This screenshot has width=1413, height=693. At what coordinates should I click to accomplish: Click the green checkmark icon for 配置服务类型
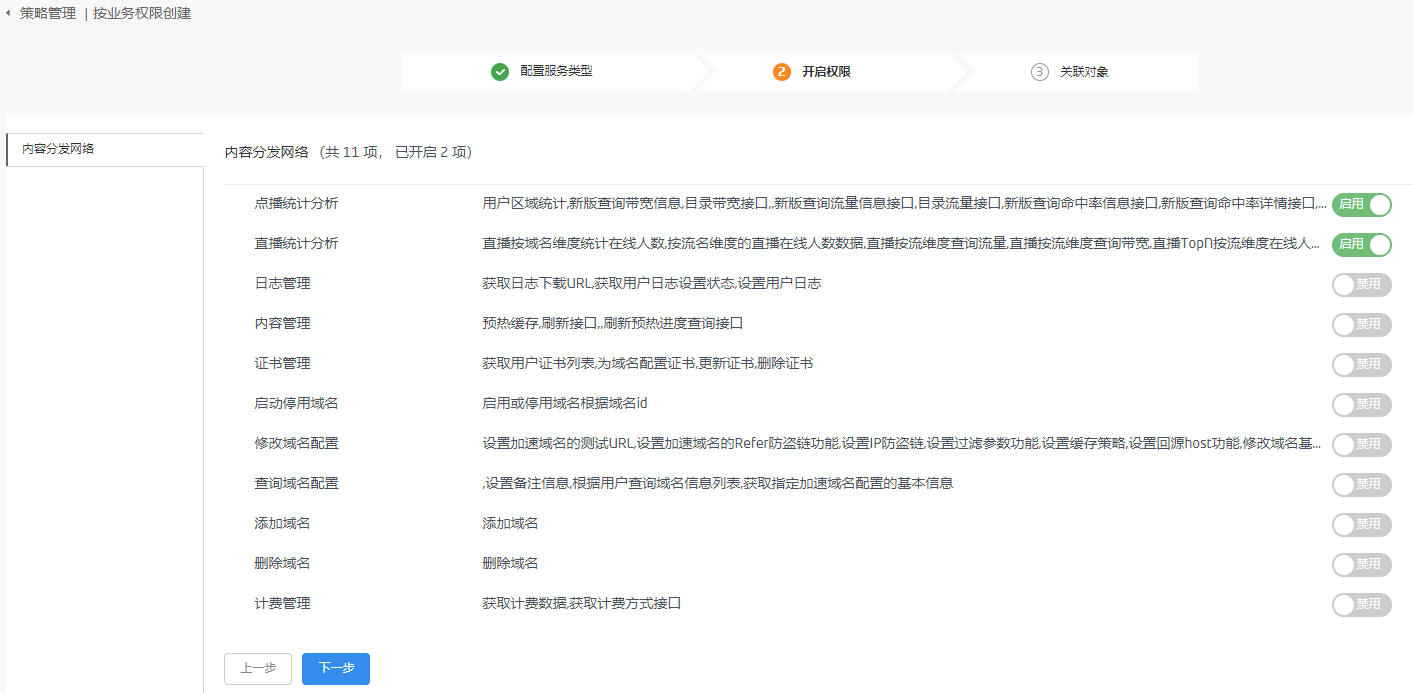[500, 72]
